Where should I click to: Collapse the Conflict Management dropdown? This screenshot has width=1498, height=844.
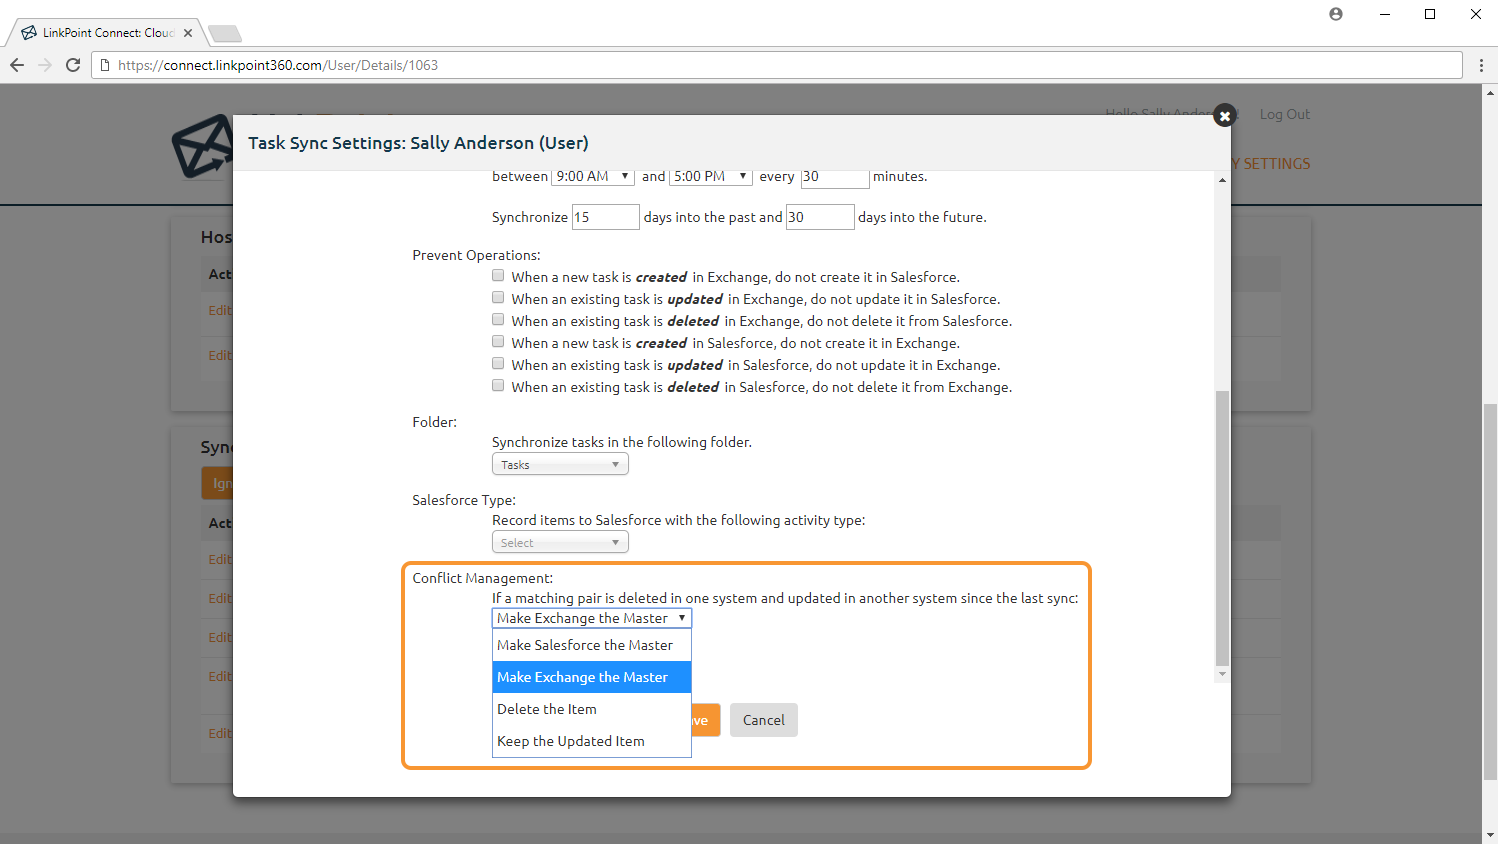(592, 618)
